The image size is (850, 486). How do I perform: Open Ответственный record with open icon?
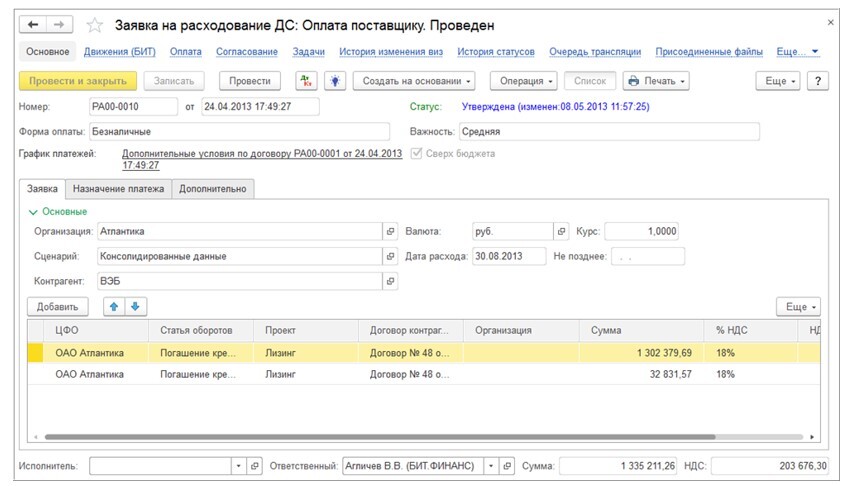pos(507,466)
